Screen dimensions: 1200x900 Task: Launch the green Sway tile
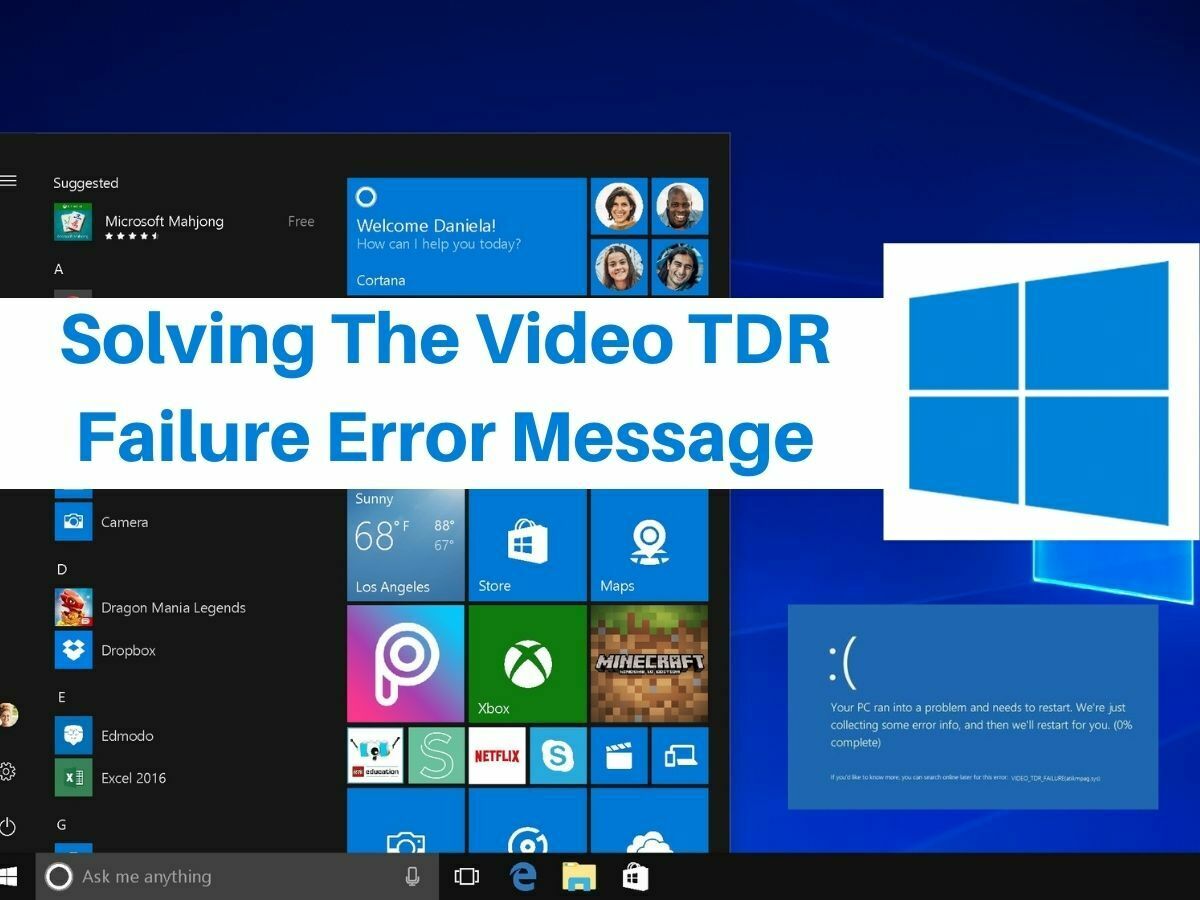436,755
